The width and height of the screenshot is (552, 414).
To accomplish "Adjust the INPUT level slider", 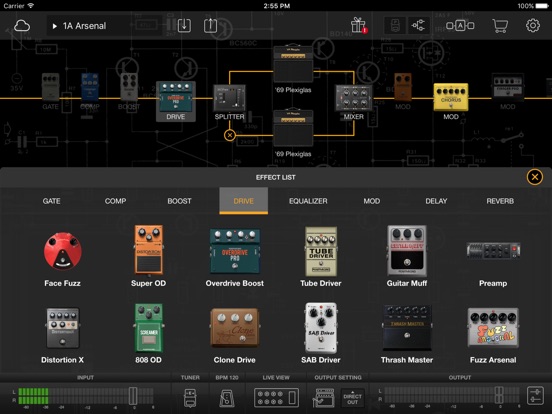I will (x=133, y=396).
